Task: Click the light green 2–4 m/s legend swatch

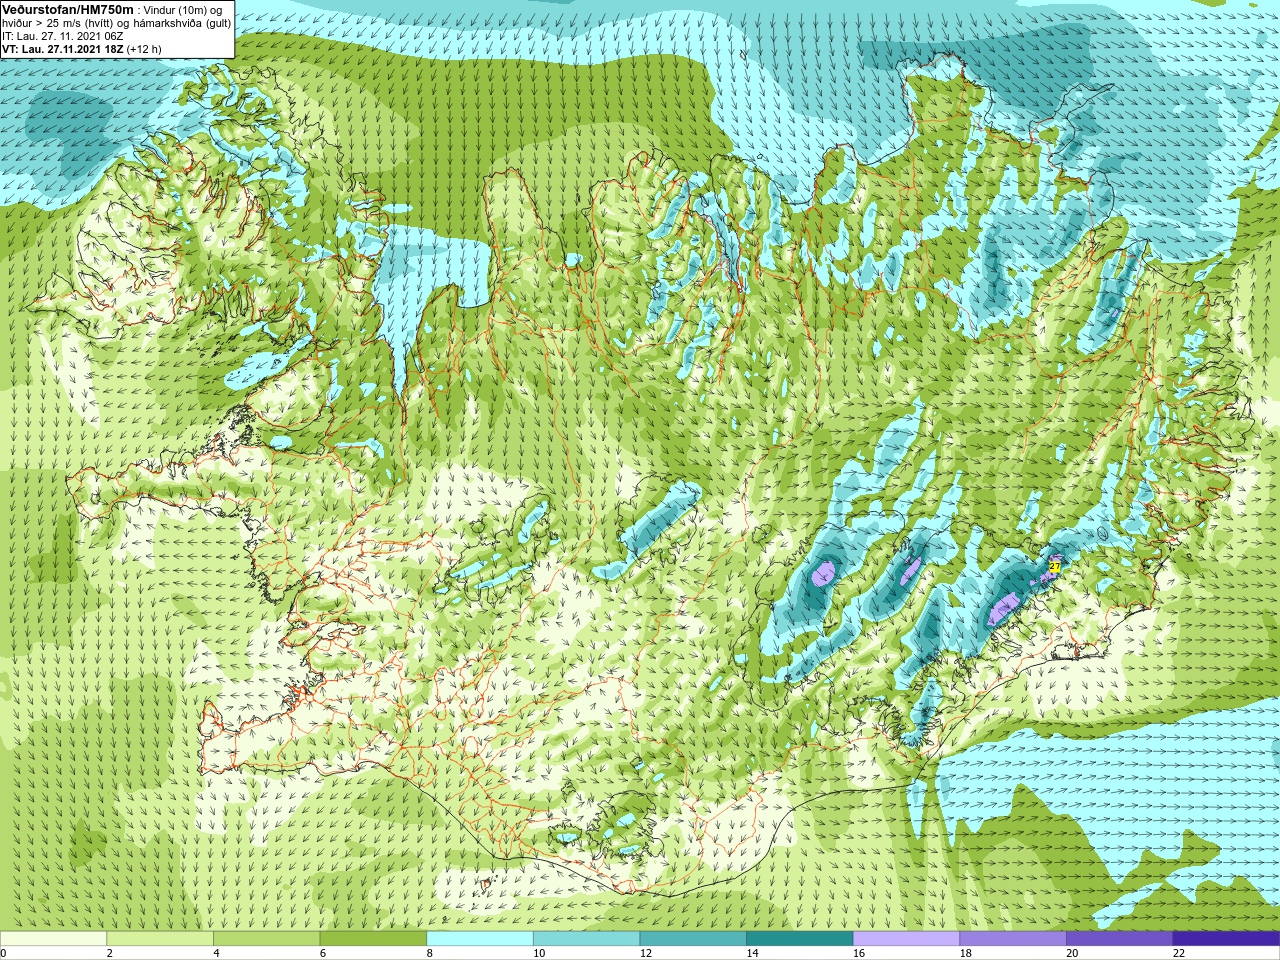Action: [160, 939]
